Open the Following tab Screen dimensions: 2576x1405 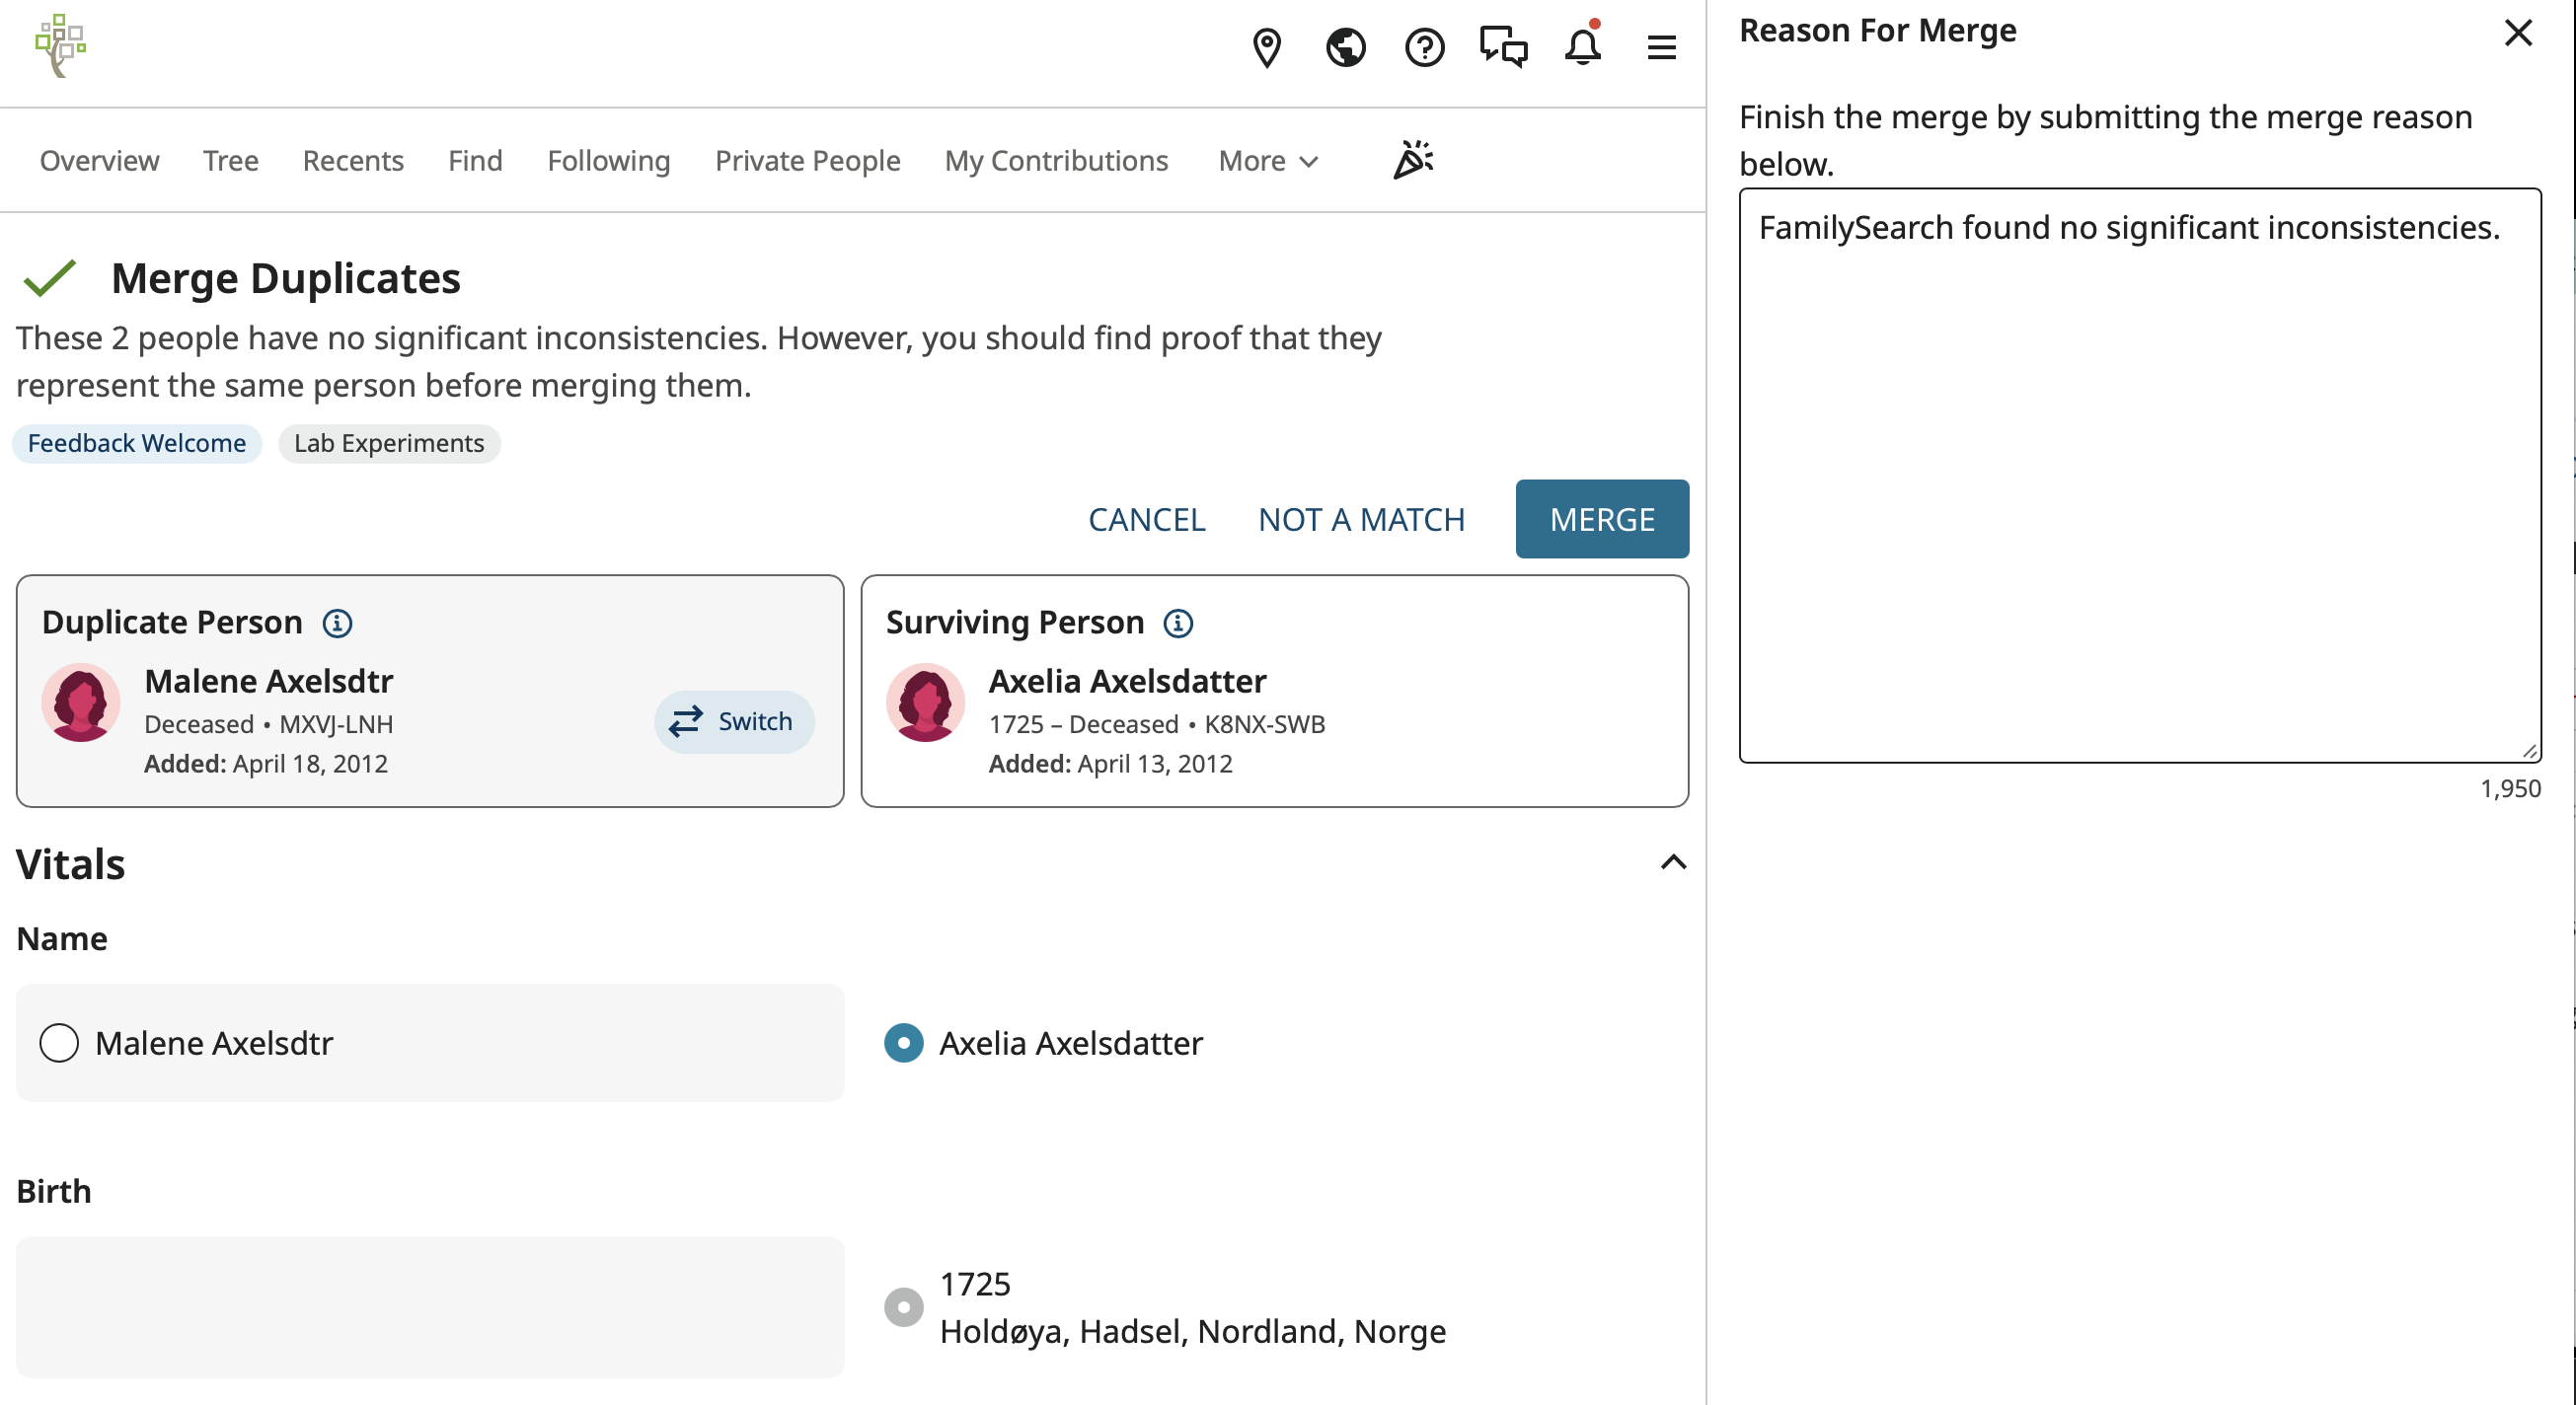[x=608, y=161]
